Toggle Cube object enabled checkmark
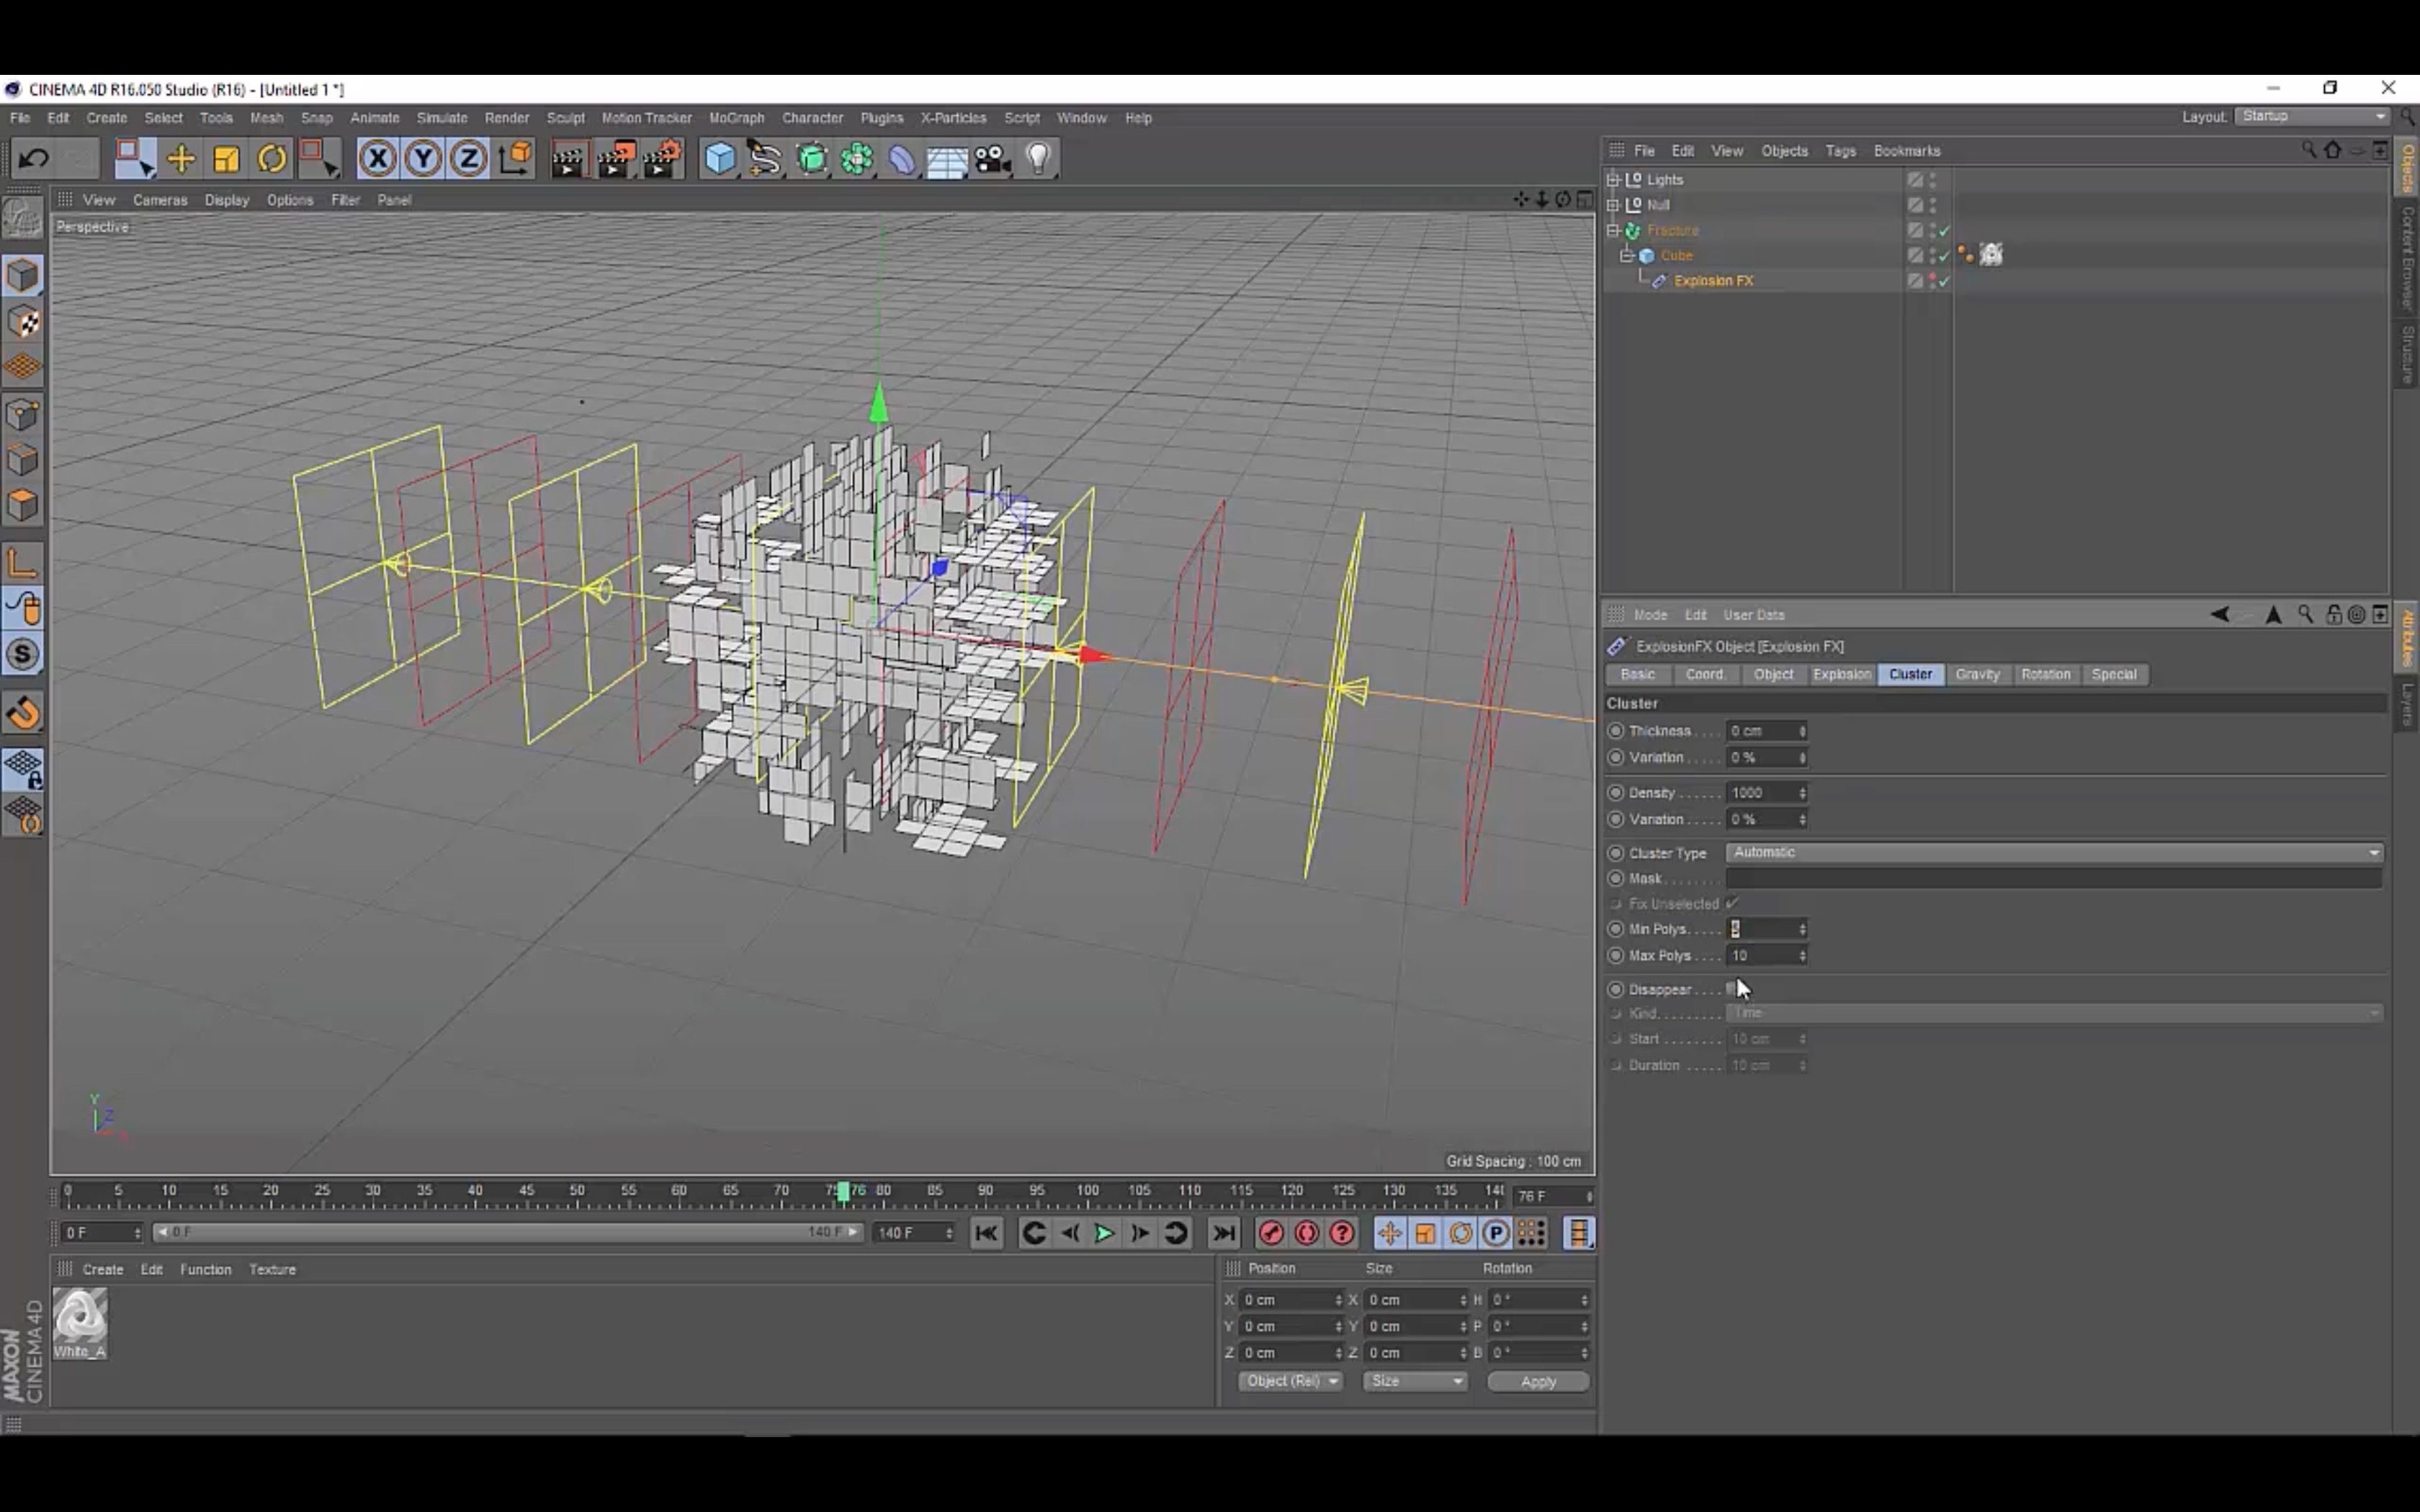2420x1512 pixels. point(1945,256)
